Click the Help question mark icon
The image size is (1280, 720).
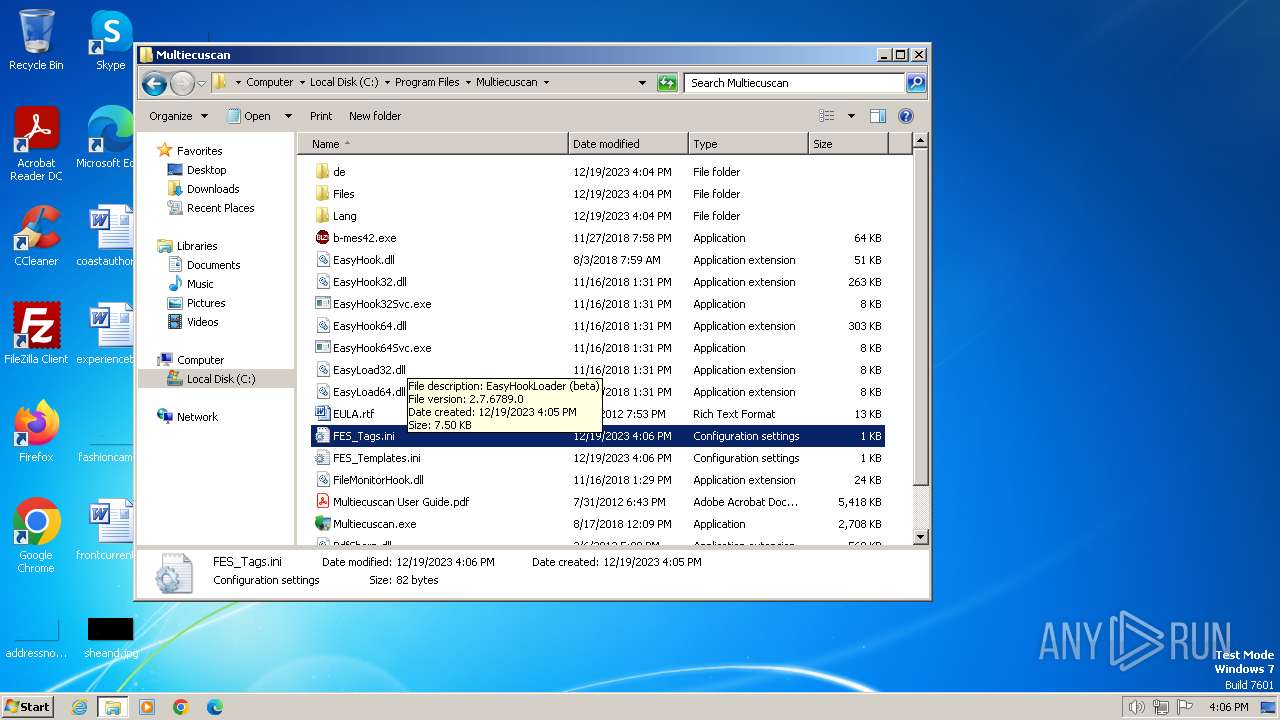(906, 116)
